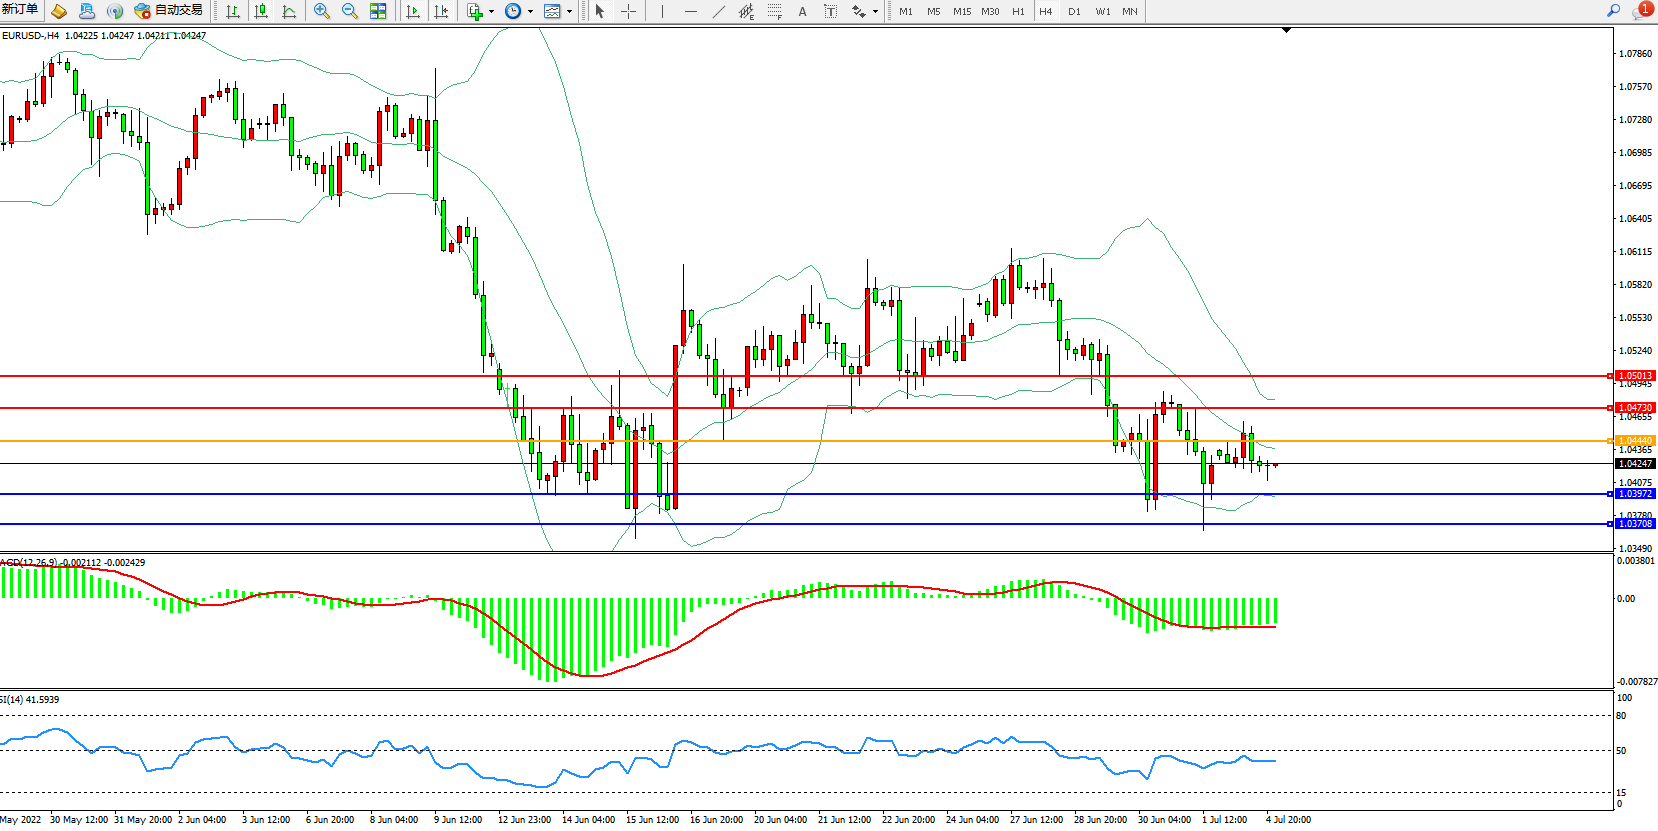Switch chart to bar chart display
This screenshot has width=1658, height=831.
point(233,11)
